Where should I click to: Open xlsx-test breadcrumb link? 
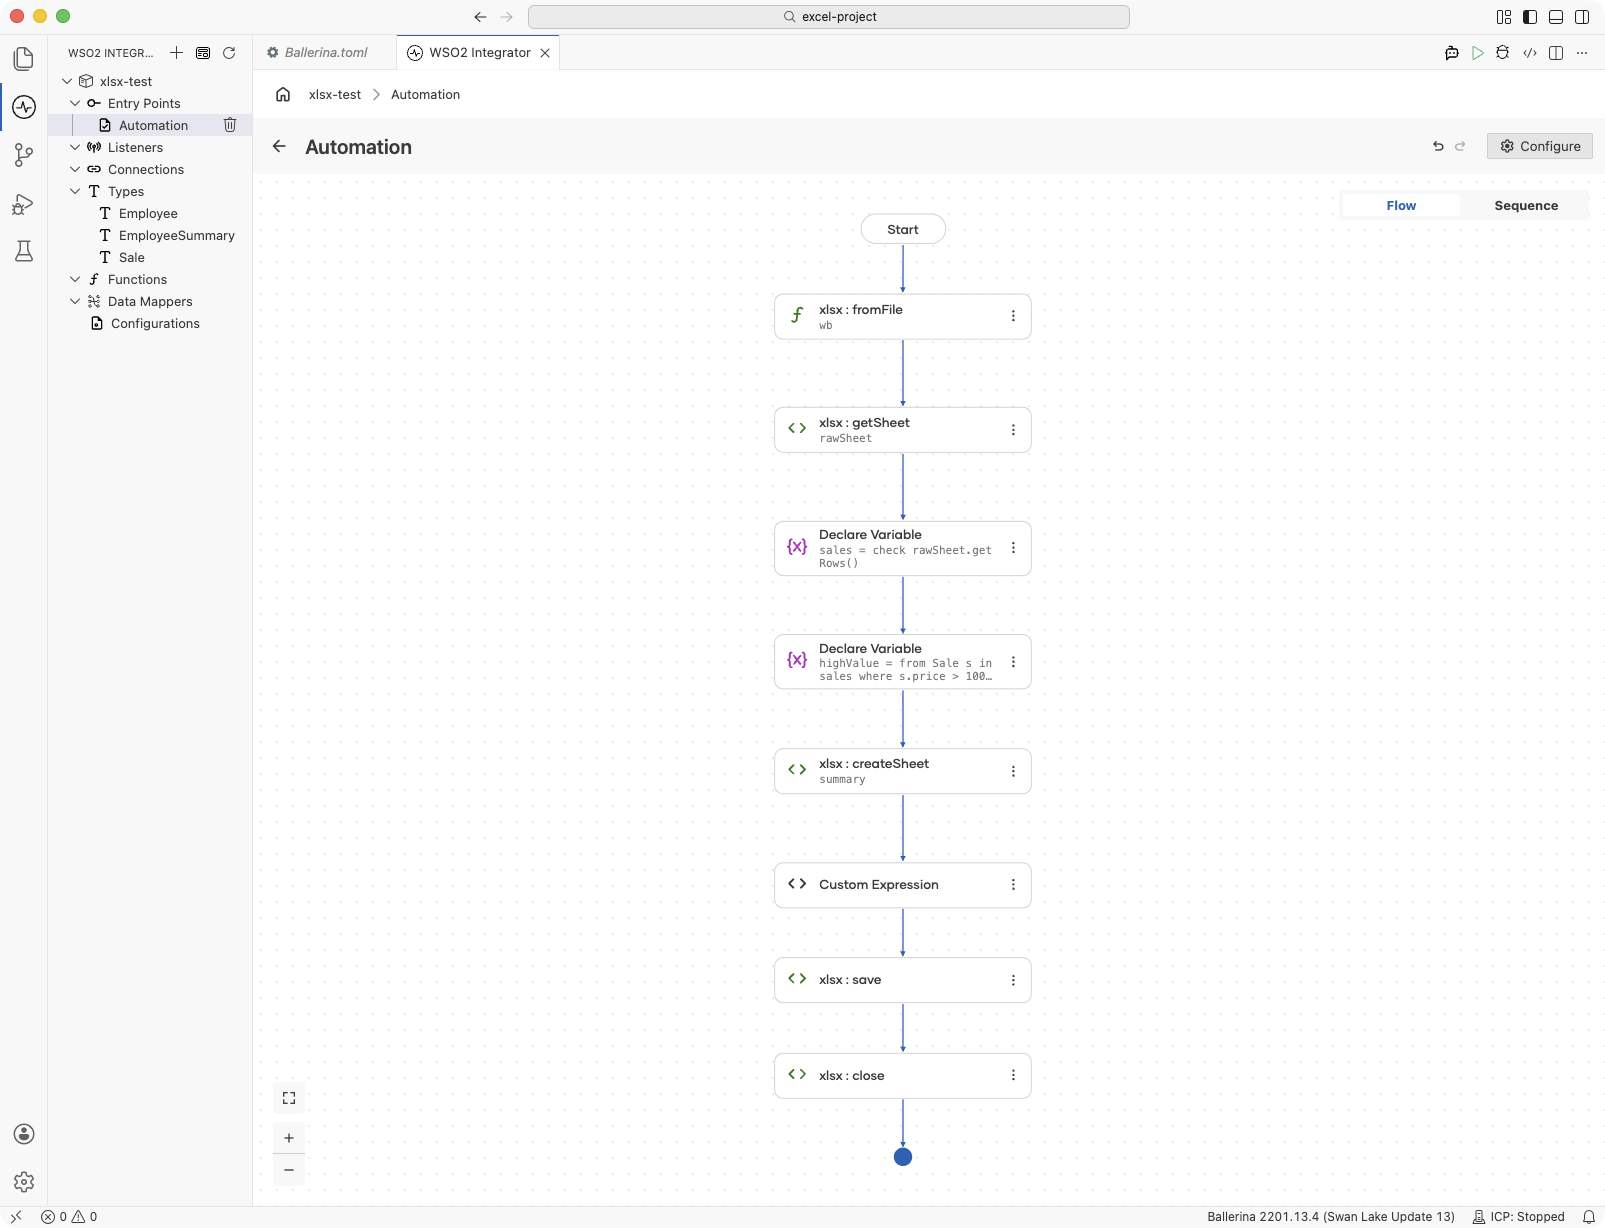pos(335,94)
